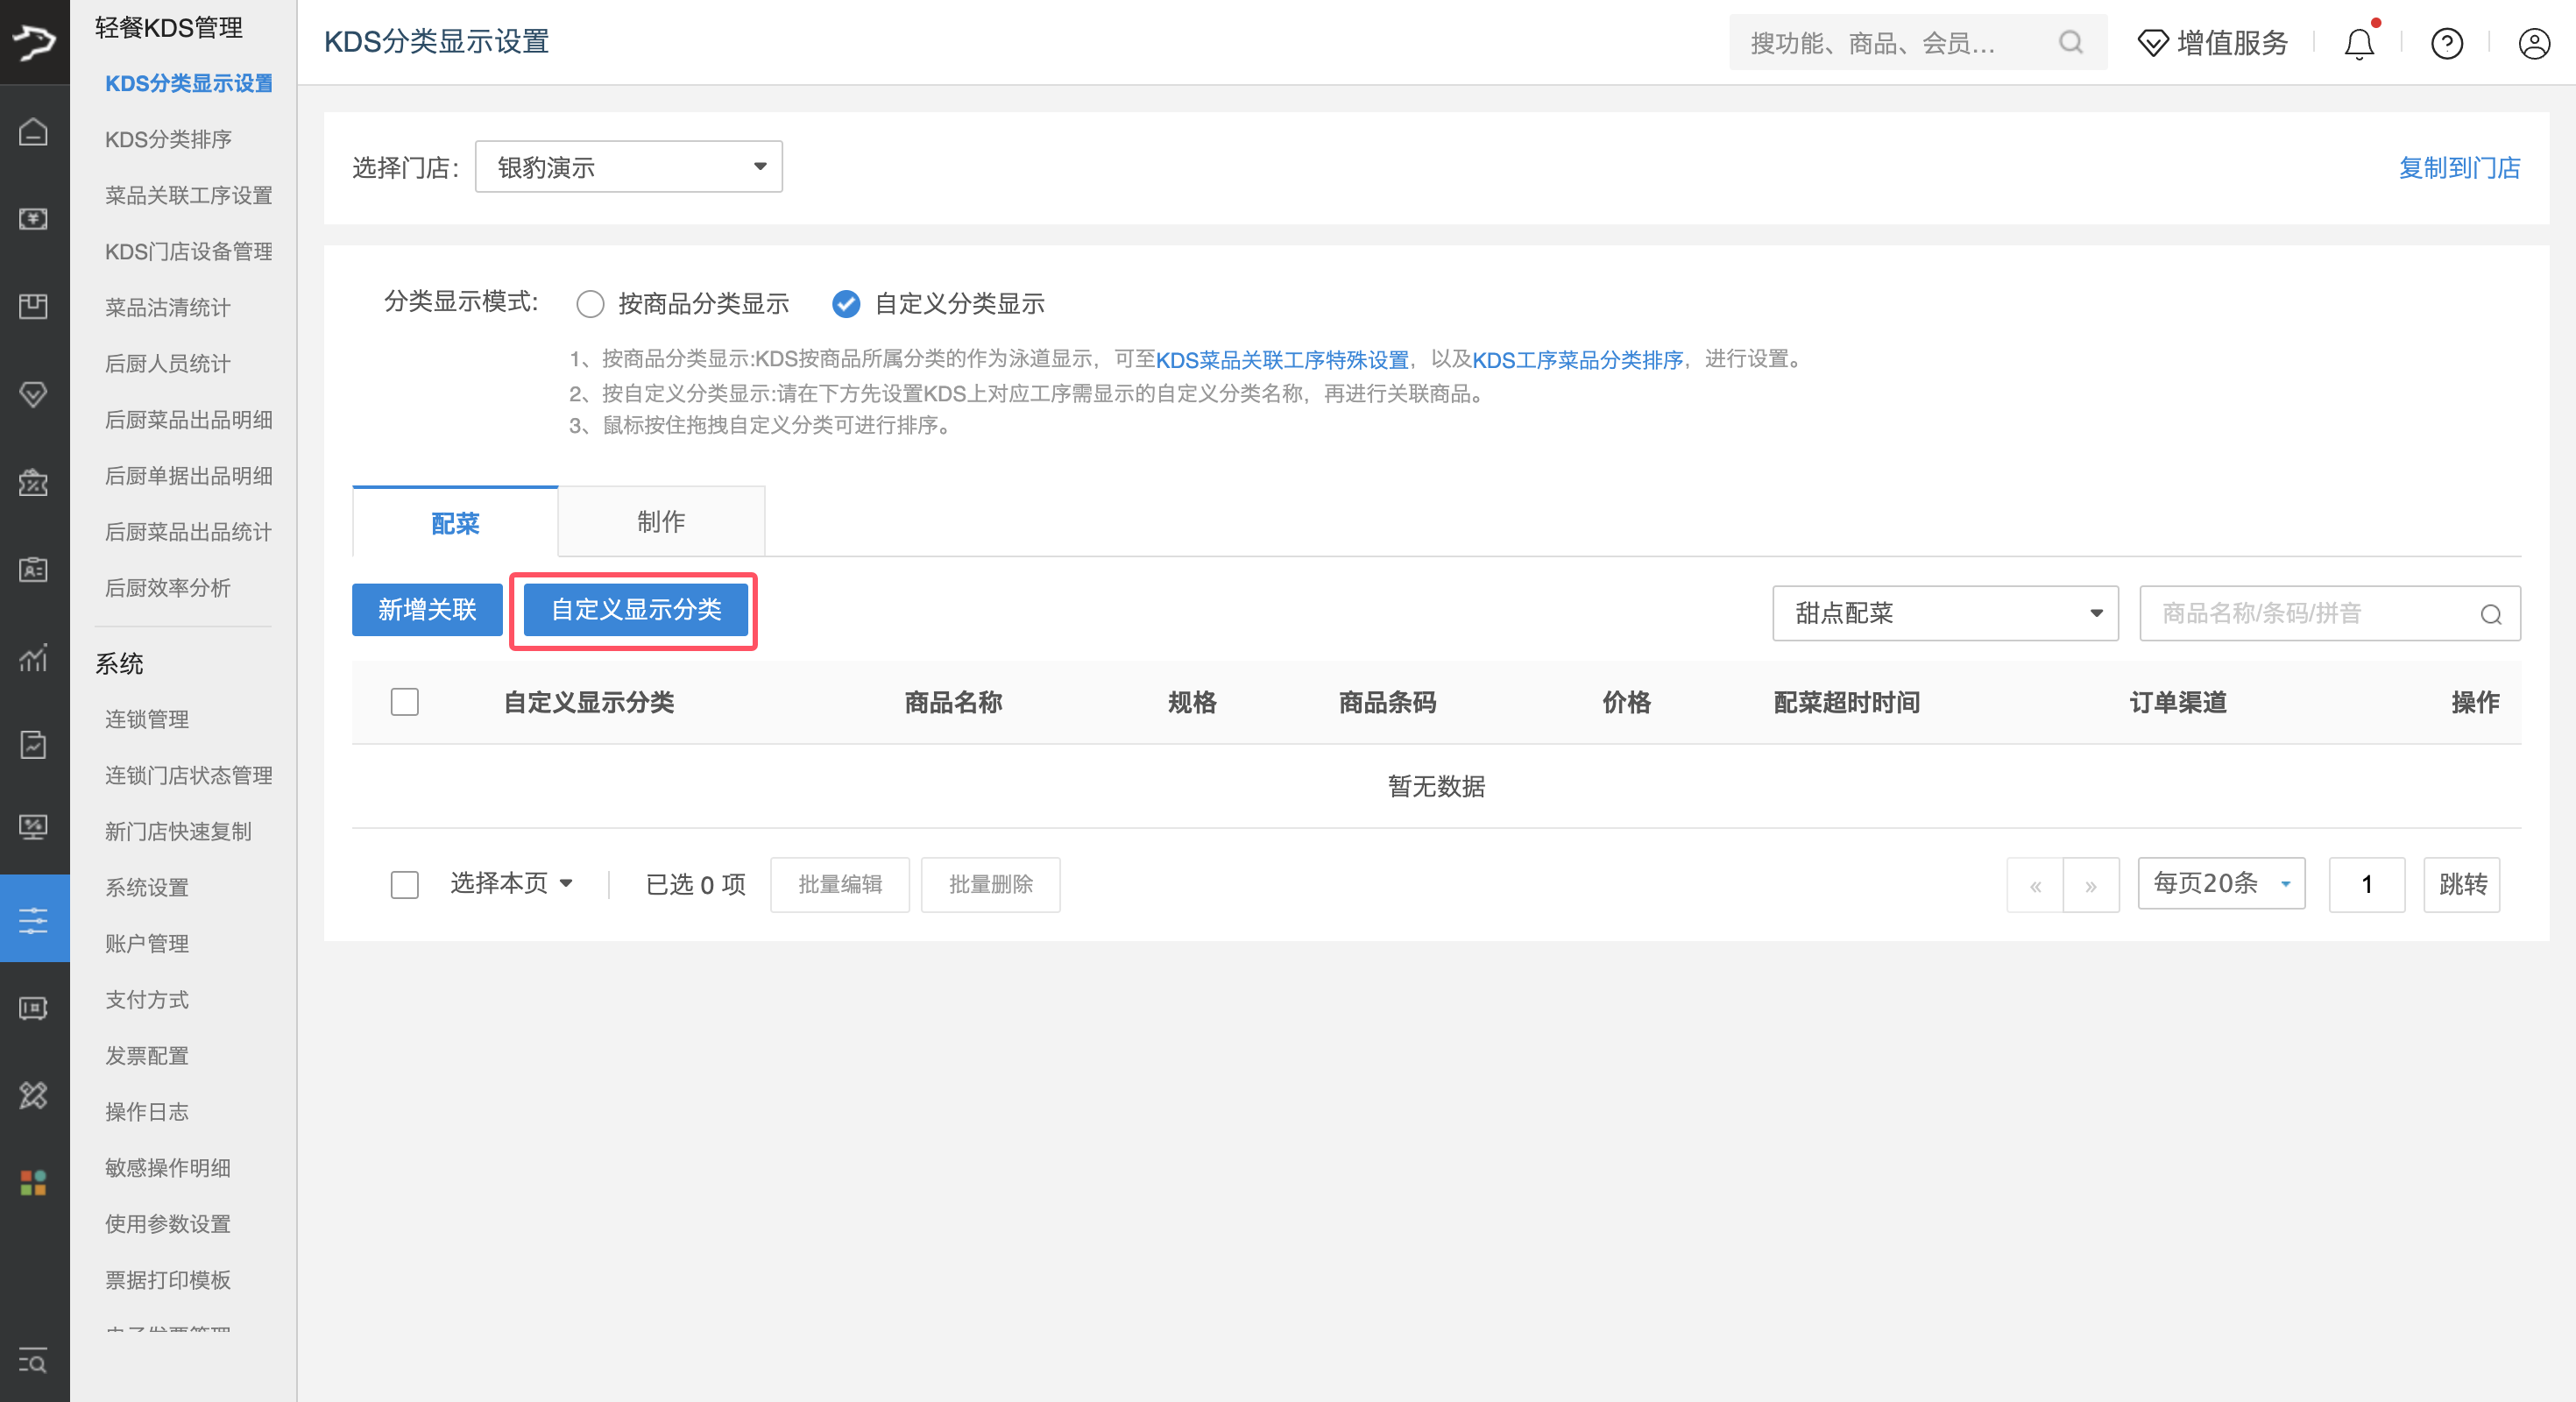Screen dimensions: 2576x1402
Task: Check the table header select-all checkbox
Action: tap(405, 702)
